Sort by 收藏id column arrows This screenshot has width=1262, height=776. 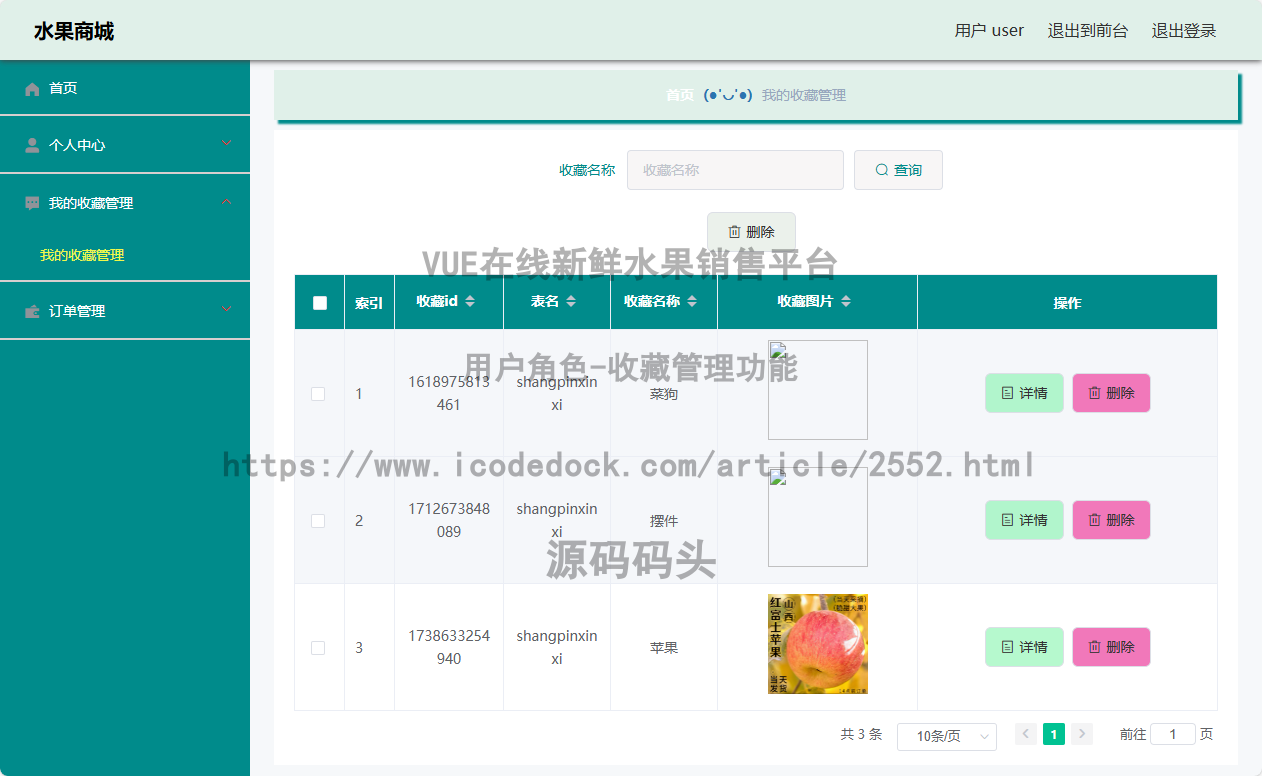tap(470, 301)
